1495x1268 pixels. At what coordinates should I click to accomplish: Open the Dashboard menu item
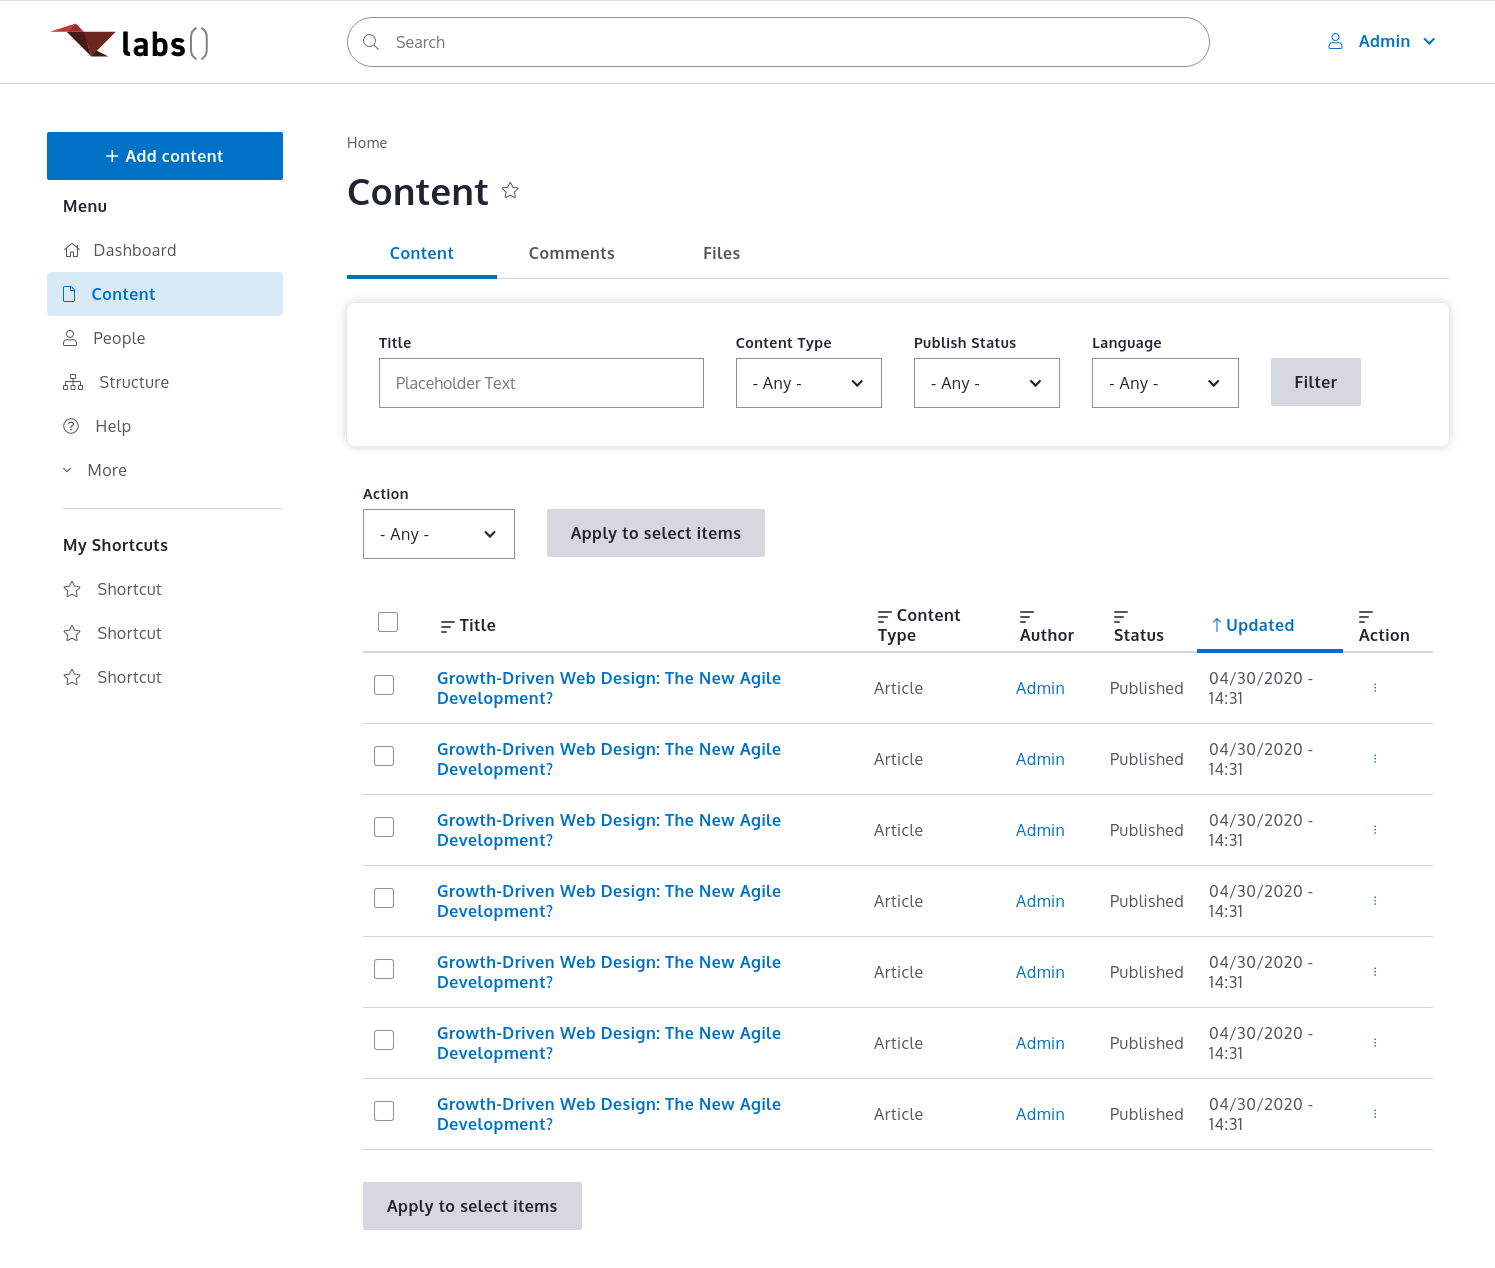pyautogui.click(x=165, y=250)
